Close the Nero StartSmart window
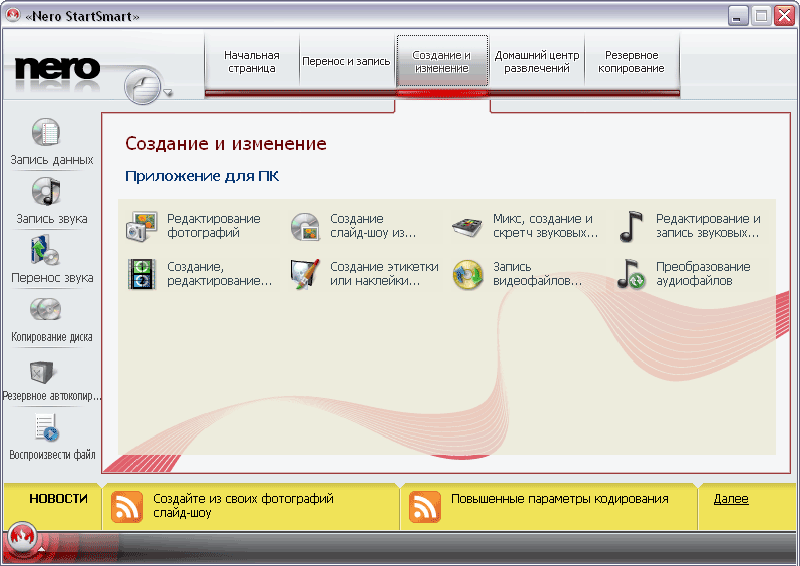Viewport: 800px width, 566px height. [784, 16]
